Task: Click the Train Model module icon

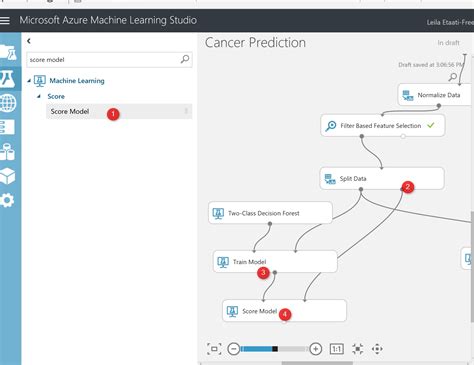Action: pos(223,262)
